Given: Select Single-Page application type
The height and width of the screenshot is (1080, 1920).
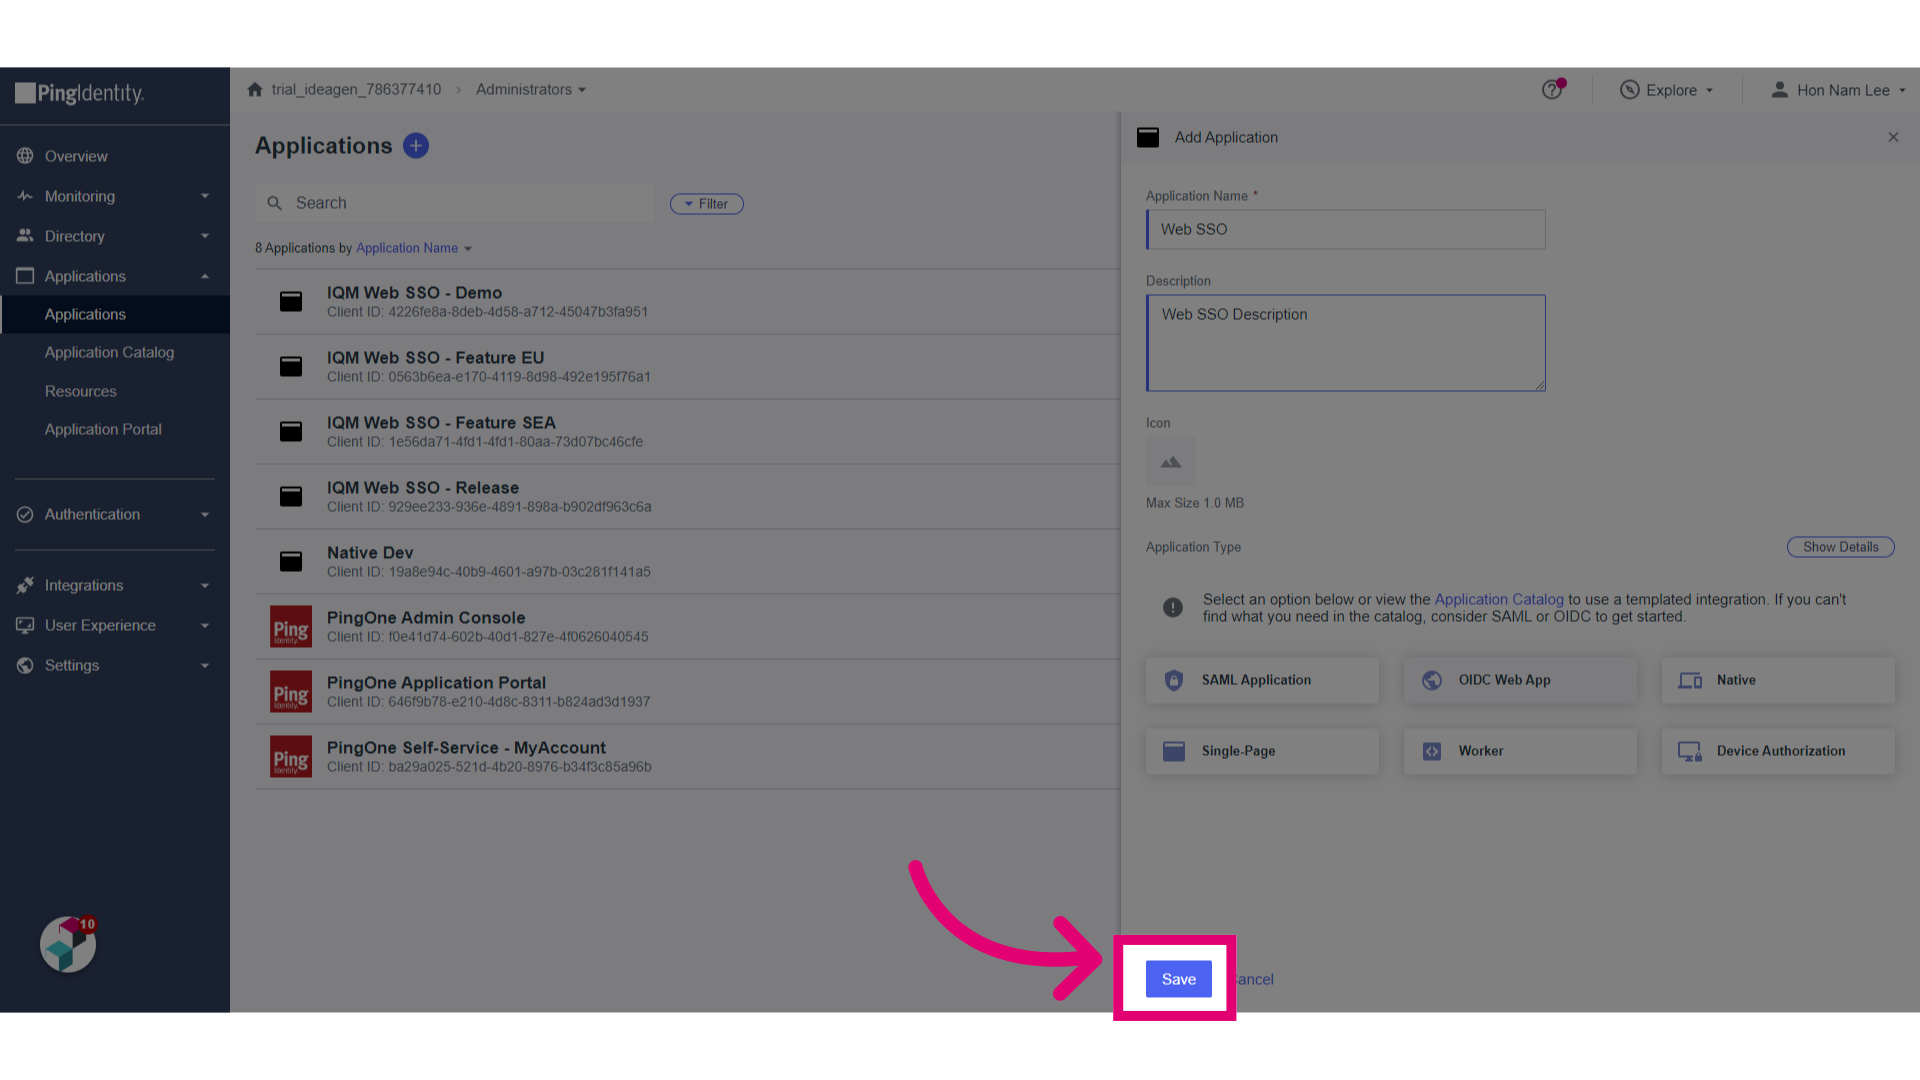Looking at the screenshot, I should click(1262, 751).
